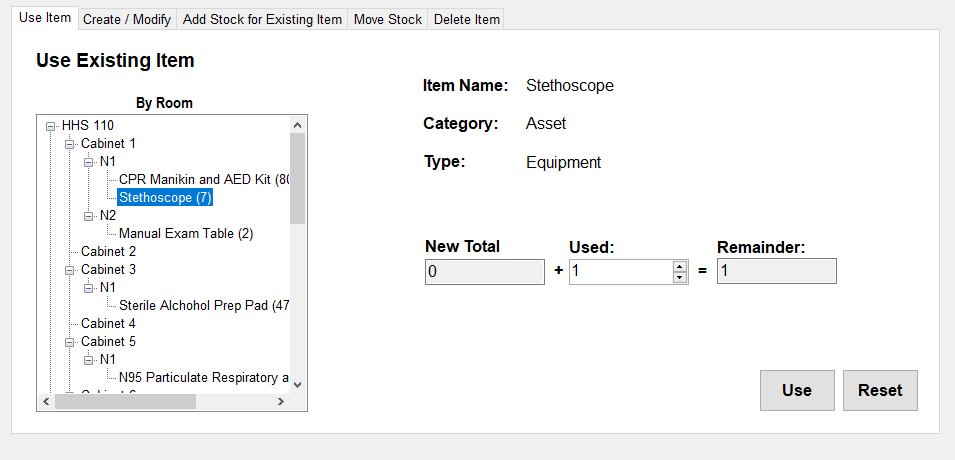The image size is (955, 460).
Task: Click the Use Existing Item heading
Action: tap(115, 60)
